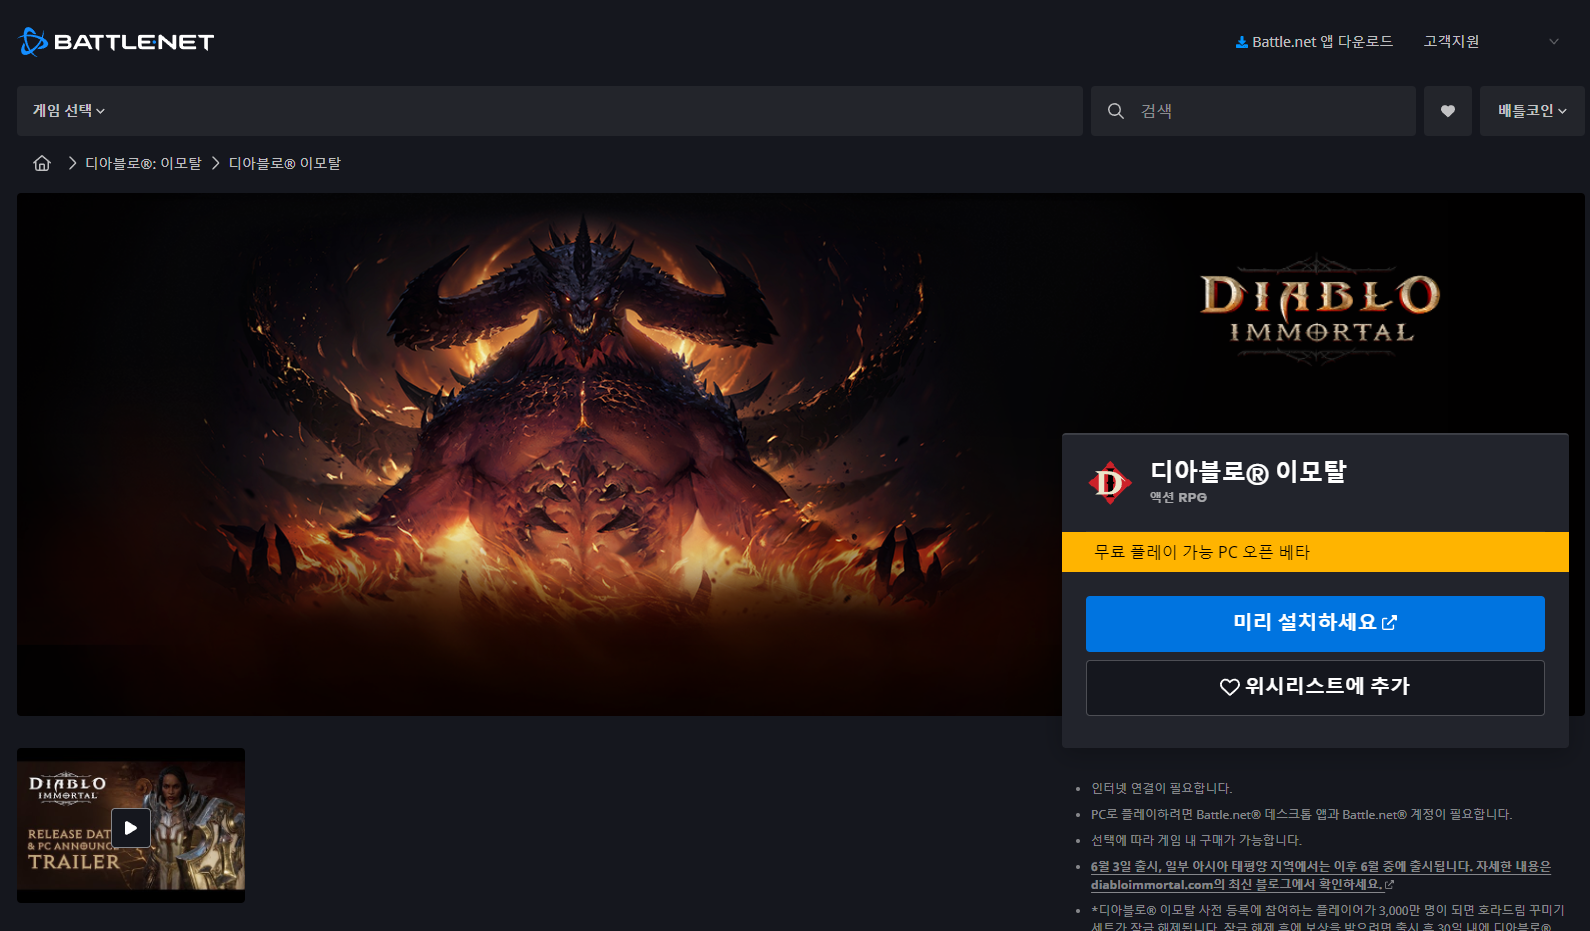The height and width of the screenshot is (931, 1590).
Task: Open the wishlist heart icon in the toolbar
Action: pos(1448,111)
